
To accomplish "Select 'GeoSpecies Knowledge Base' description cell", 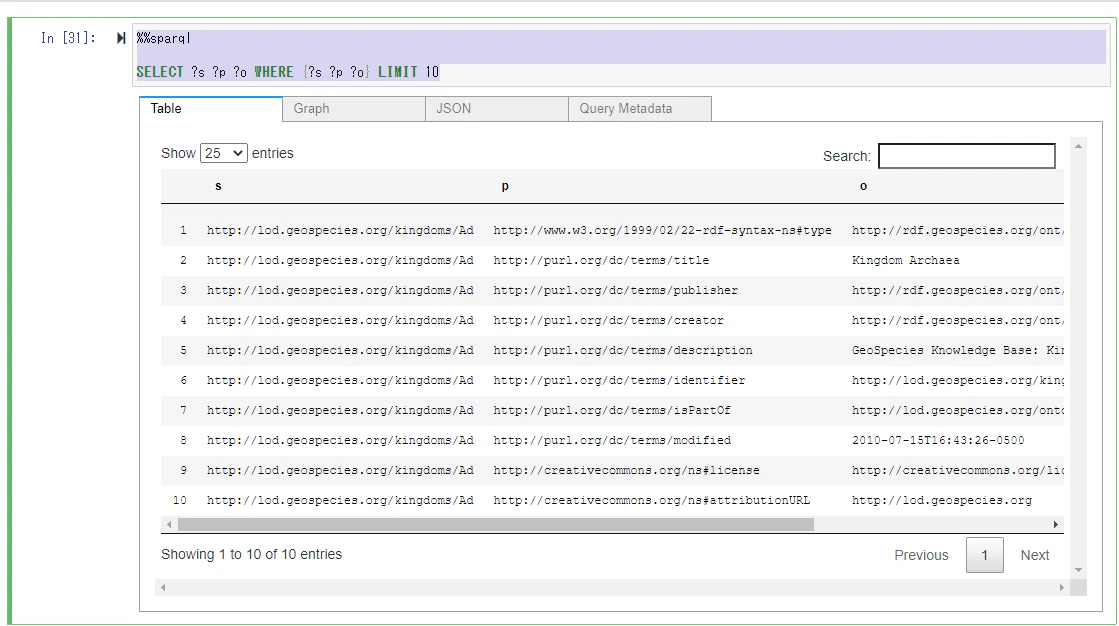I will click(x=957, y=350).
